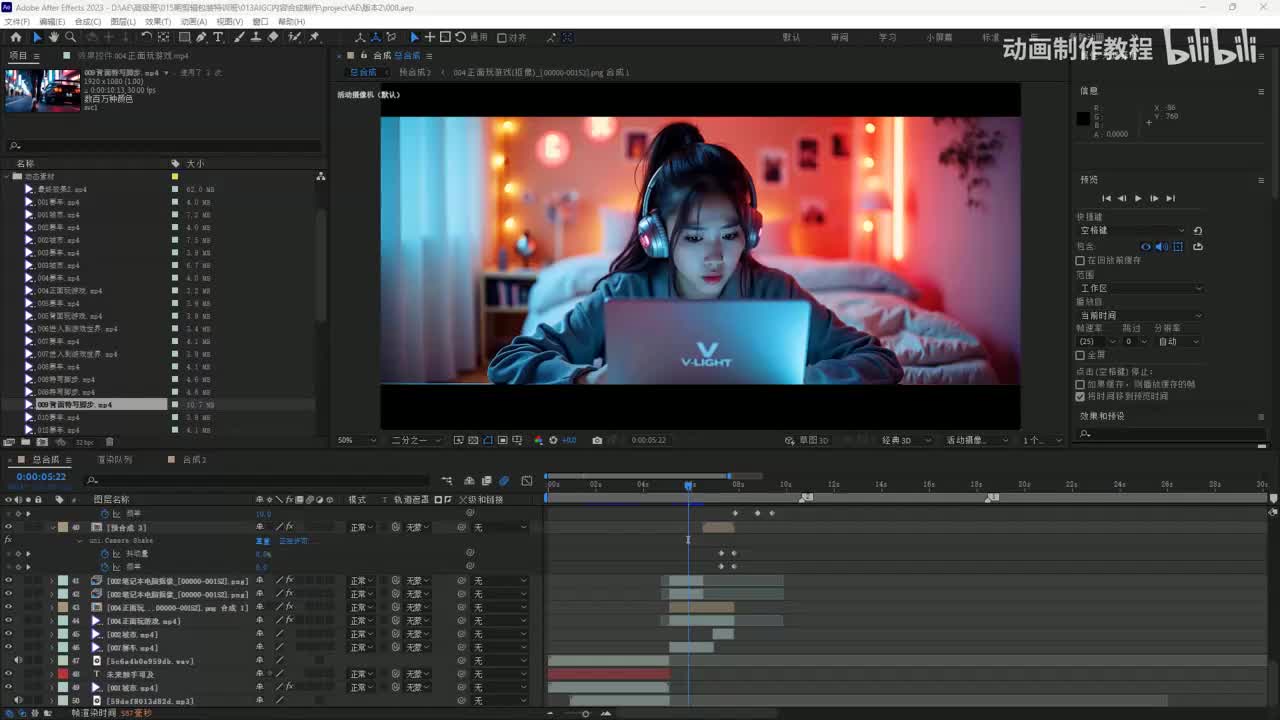The image size is (1280, 720).
Task: Switch to the 渲染队列 tab
Action: tap(114, 460)
